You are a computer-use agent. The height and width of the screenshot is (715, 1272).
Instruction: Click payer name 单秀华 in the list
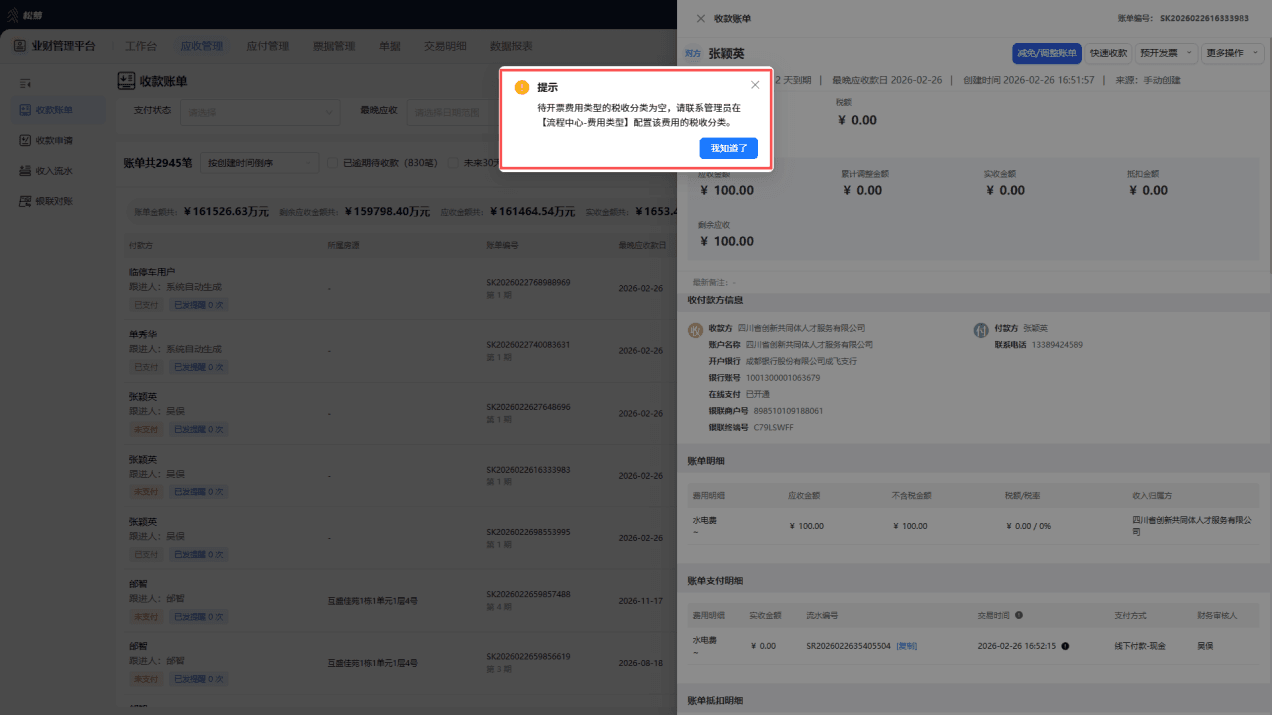coord(143,334)
